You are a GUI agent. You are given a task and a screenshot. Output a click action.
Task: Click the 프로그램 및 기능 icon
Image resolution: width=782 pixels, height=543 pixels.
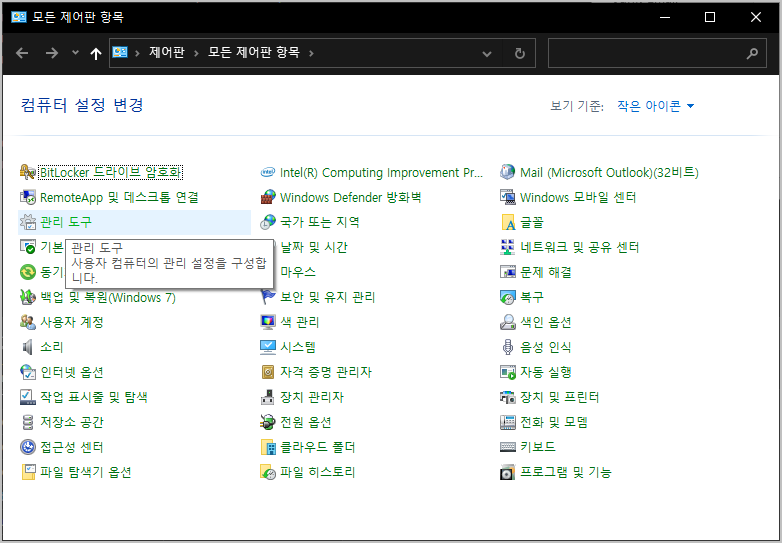507,472
